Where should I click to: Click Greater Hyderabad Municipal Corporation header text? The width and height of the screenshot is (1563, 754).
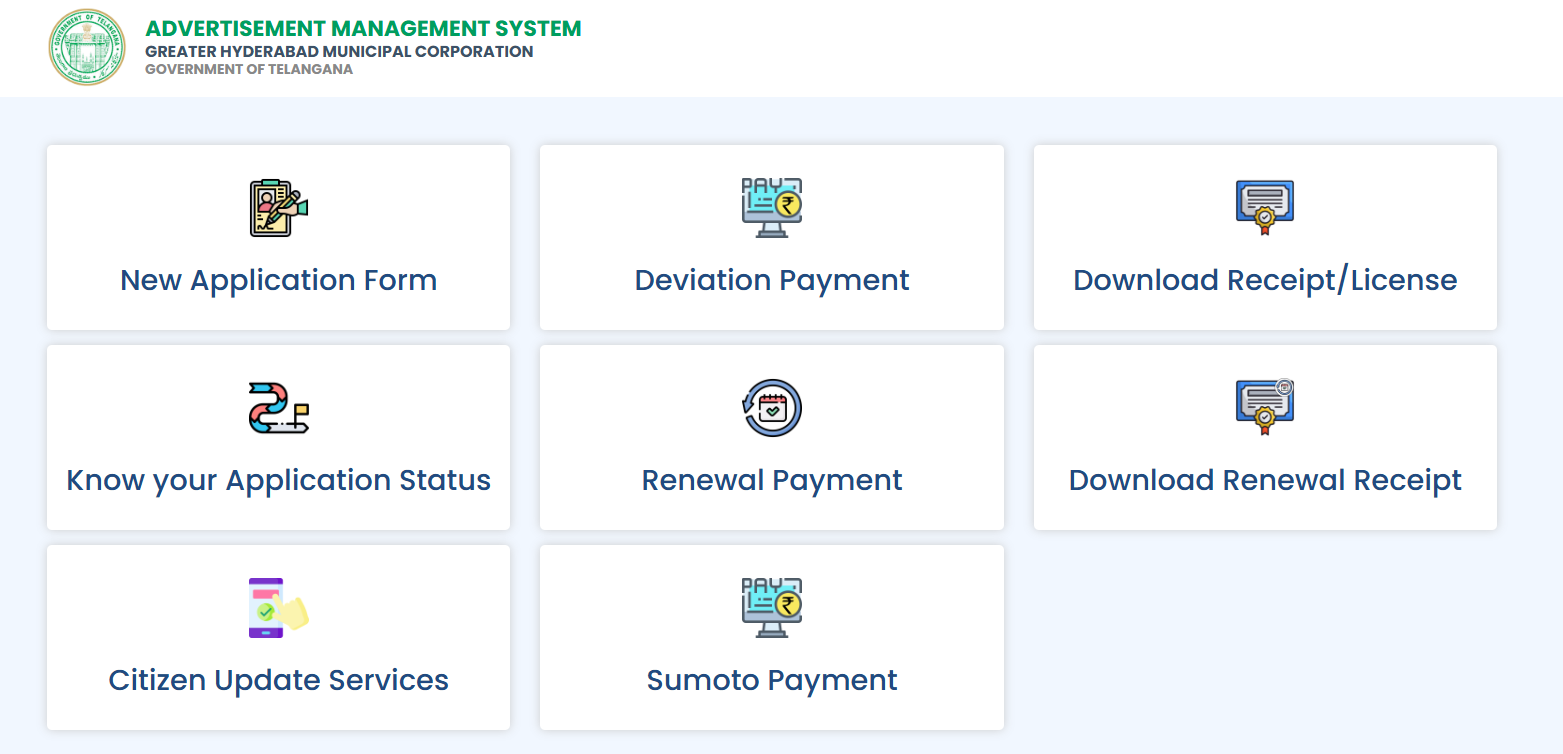339,52
